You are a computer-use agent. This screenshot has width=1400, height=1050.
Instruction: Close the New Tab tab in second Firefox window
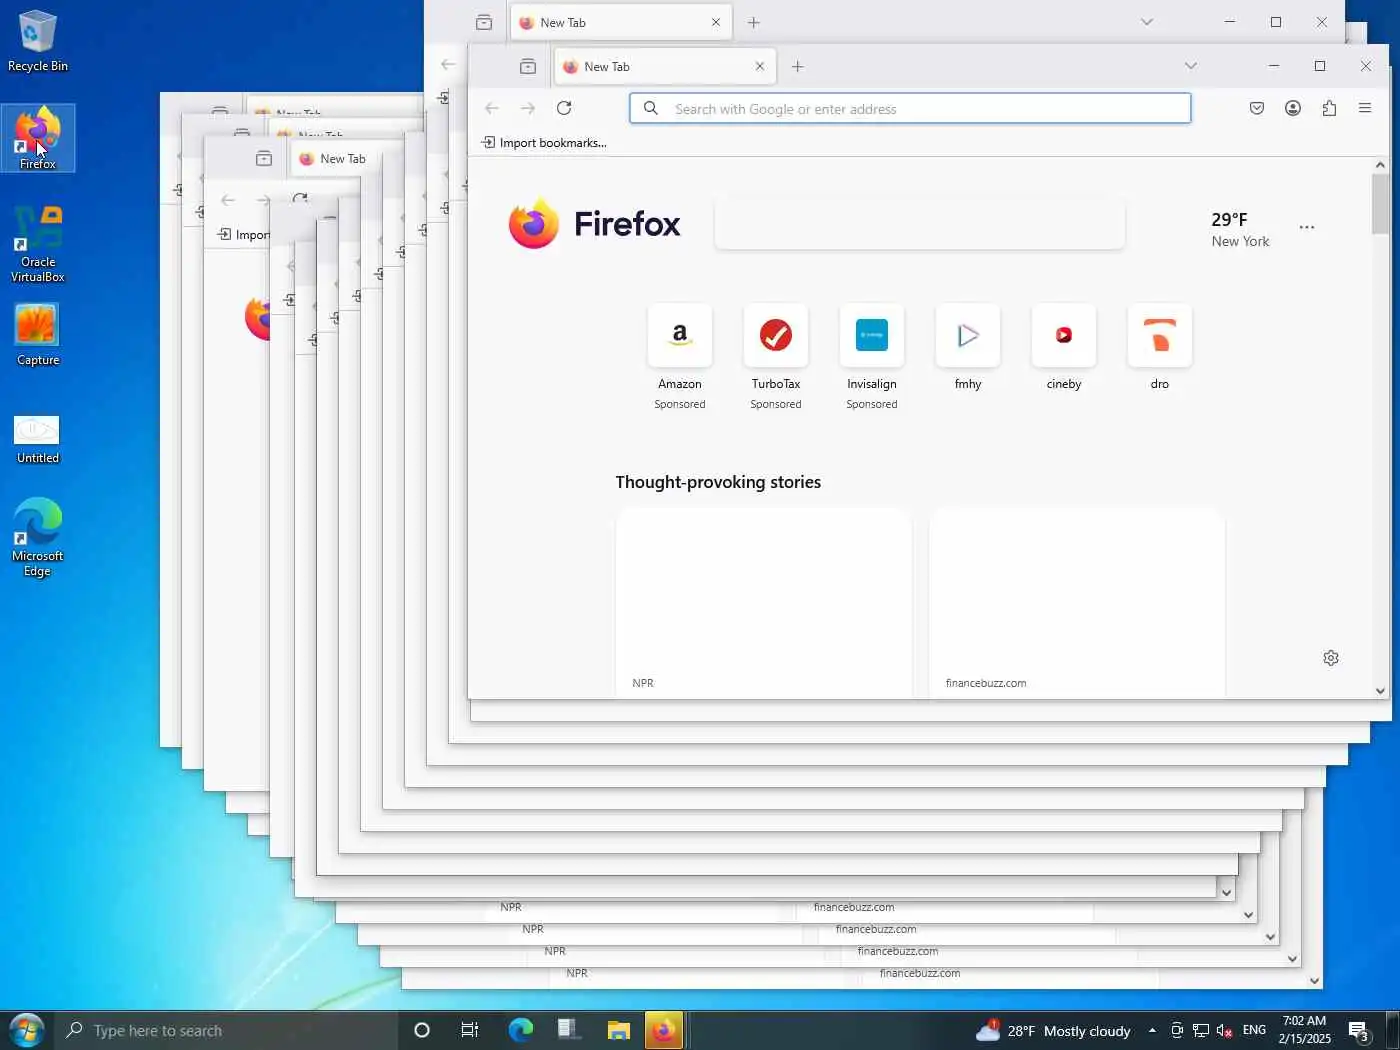716,22
